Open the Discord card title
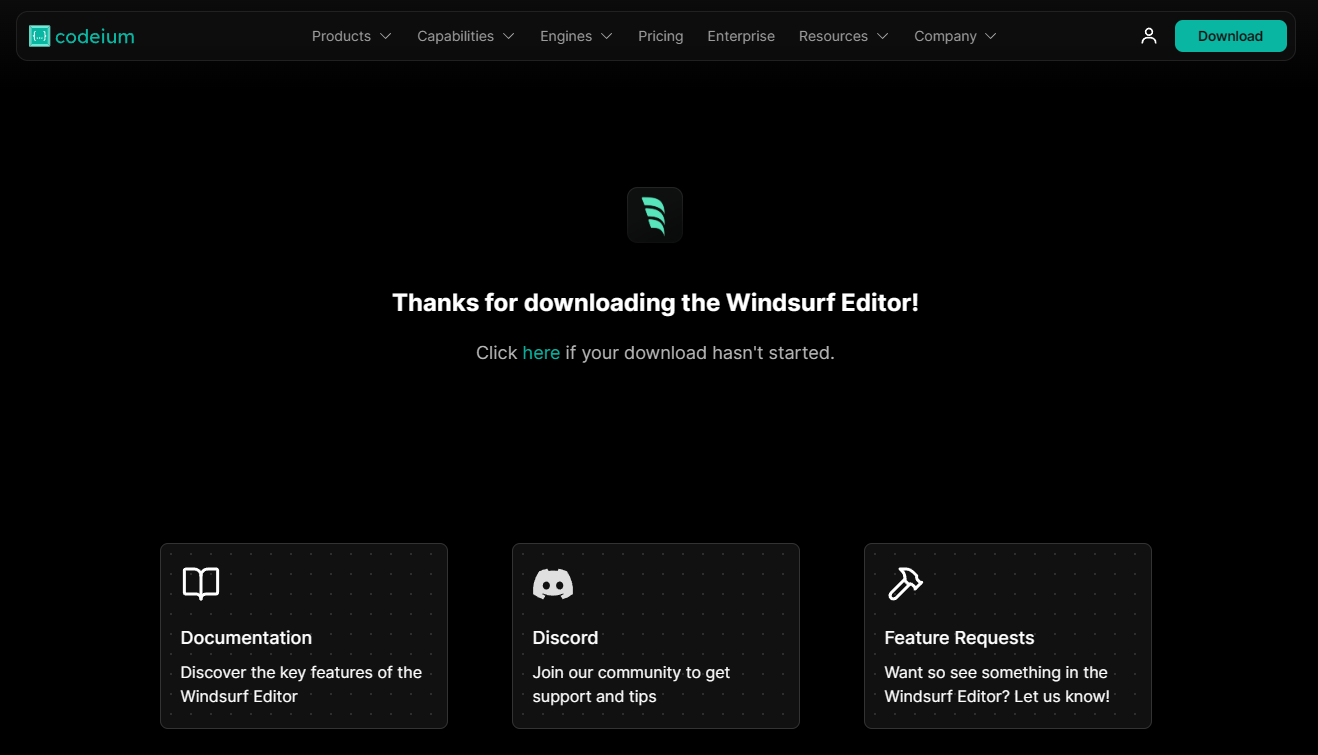The image size is (1318, 755). click(x=565, y=638)
